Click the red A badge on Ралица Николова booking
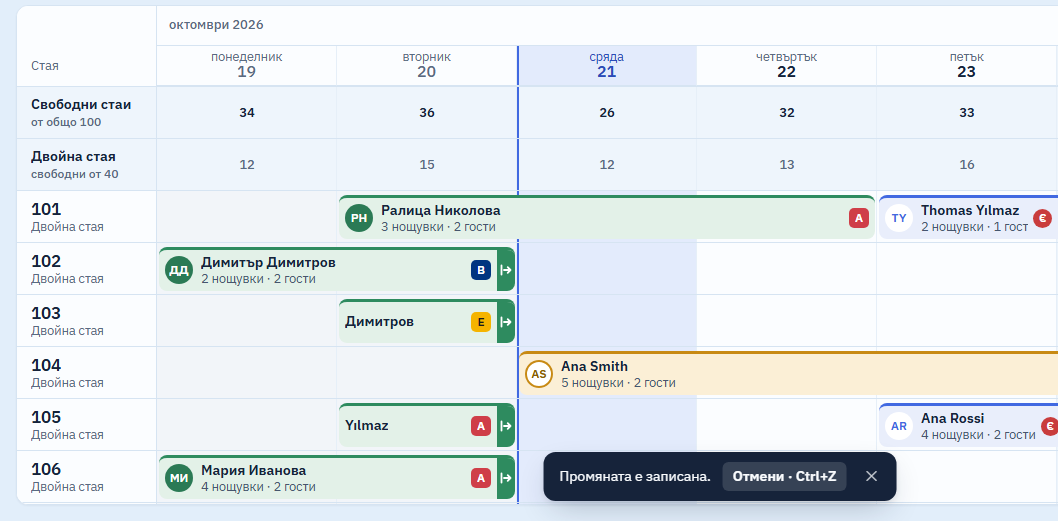The width and height of the screenshot is (1058, 521). pyautogui.click(x=858, y=218)
